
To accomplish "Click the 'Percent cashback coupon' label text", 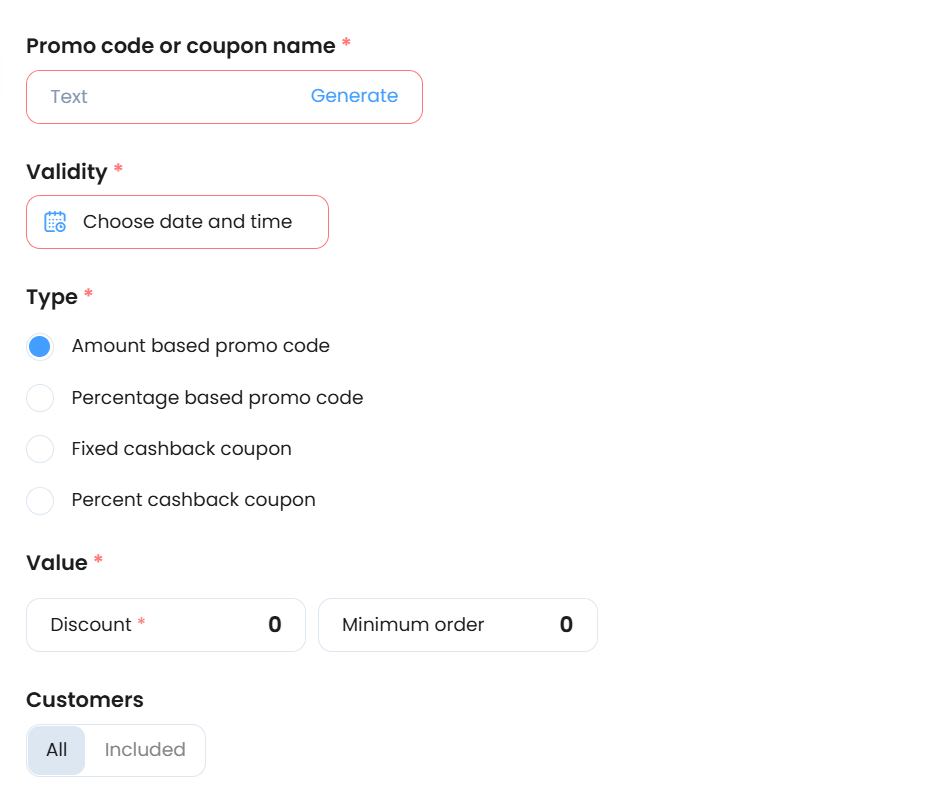I will coord(194,500).
